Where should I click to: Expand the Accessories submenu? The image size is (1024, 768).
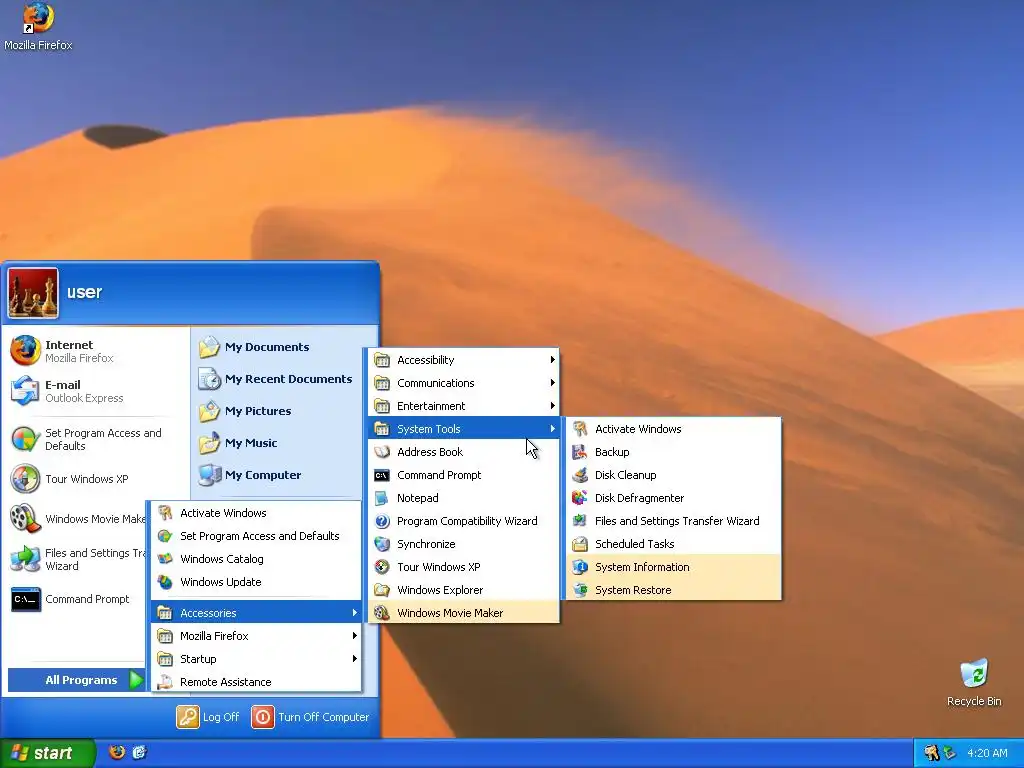[x=256, y=613]
